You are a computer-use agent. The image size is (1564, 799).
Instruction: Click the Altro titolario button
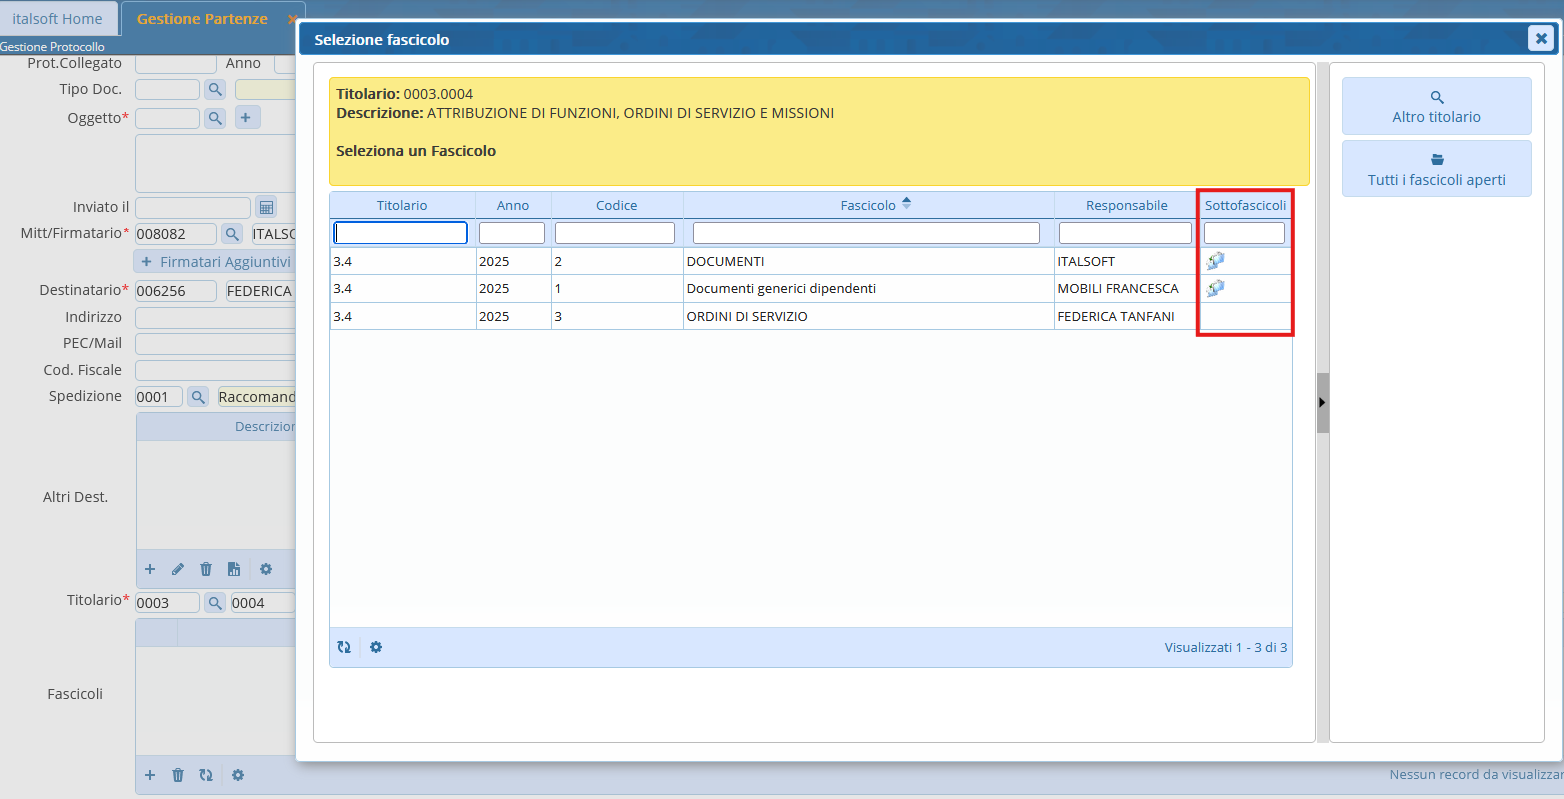(1436, 106)
